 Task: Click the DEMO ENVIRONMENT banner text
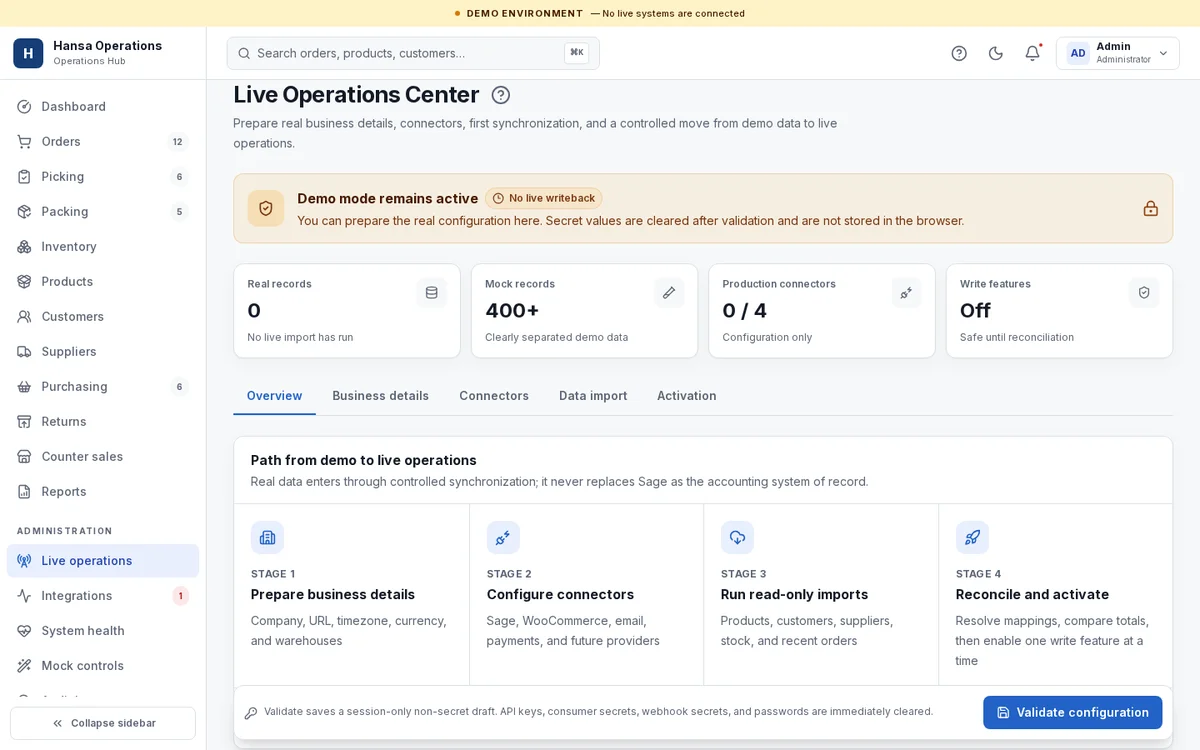525,14
